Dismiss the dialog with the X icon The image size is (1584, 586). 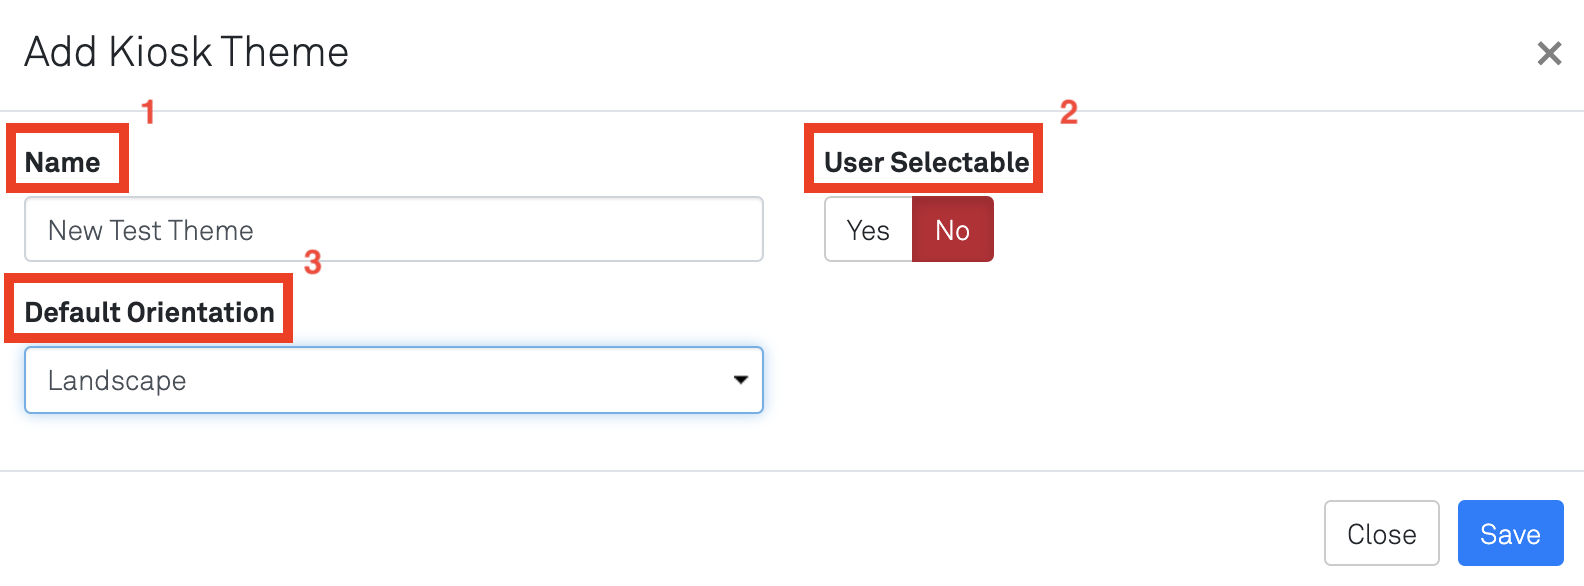click(x=1549, y=53)
